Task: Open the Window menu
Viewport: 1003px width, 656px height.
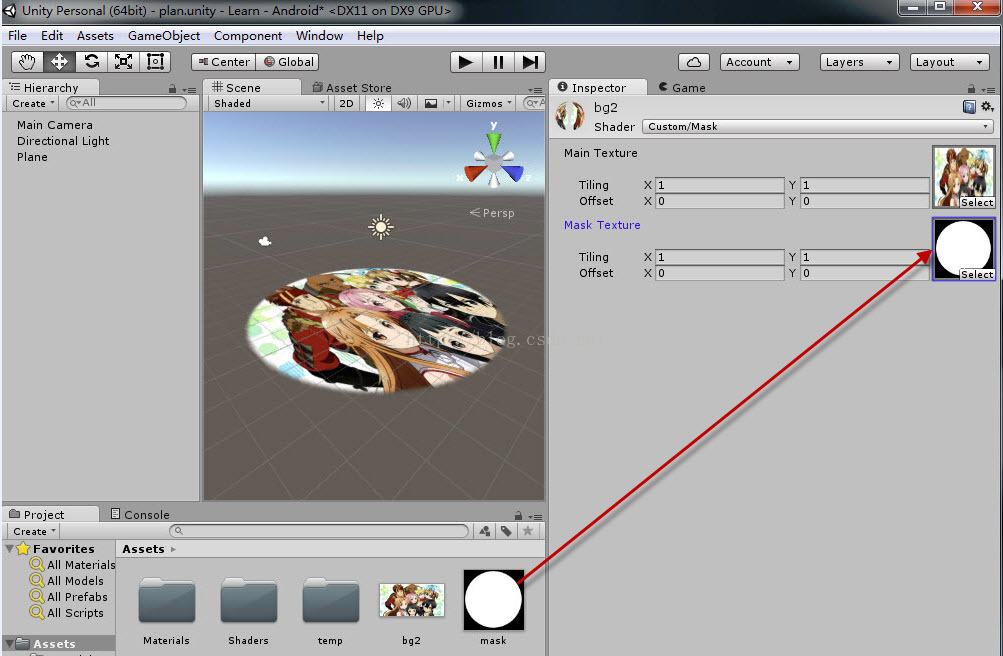Action: click(319, 36)
